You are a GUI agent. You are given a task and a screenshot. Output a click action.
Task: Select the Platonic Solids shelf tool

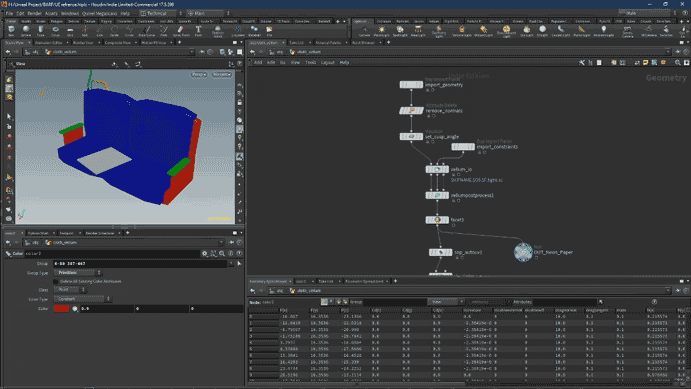click(x=218, y=30)
